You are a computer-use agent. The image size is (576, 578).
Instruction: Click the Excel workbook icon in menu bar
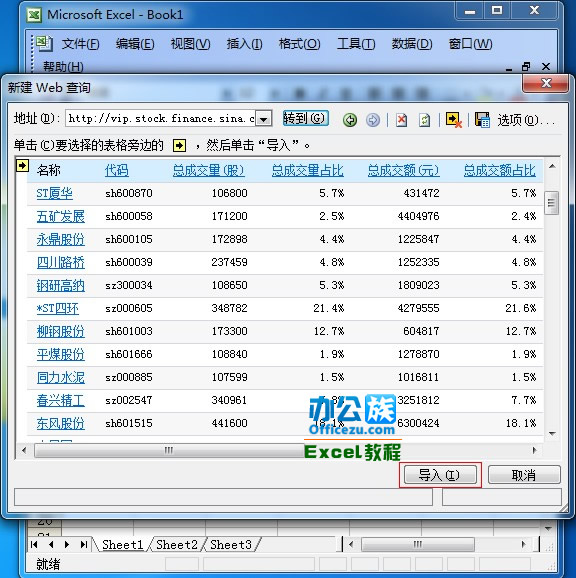click(44, 43)
